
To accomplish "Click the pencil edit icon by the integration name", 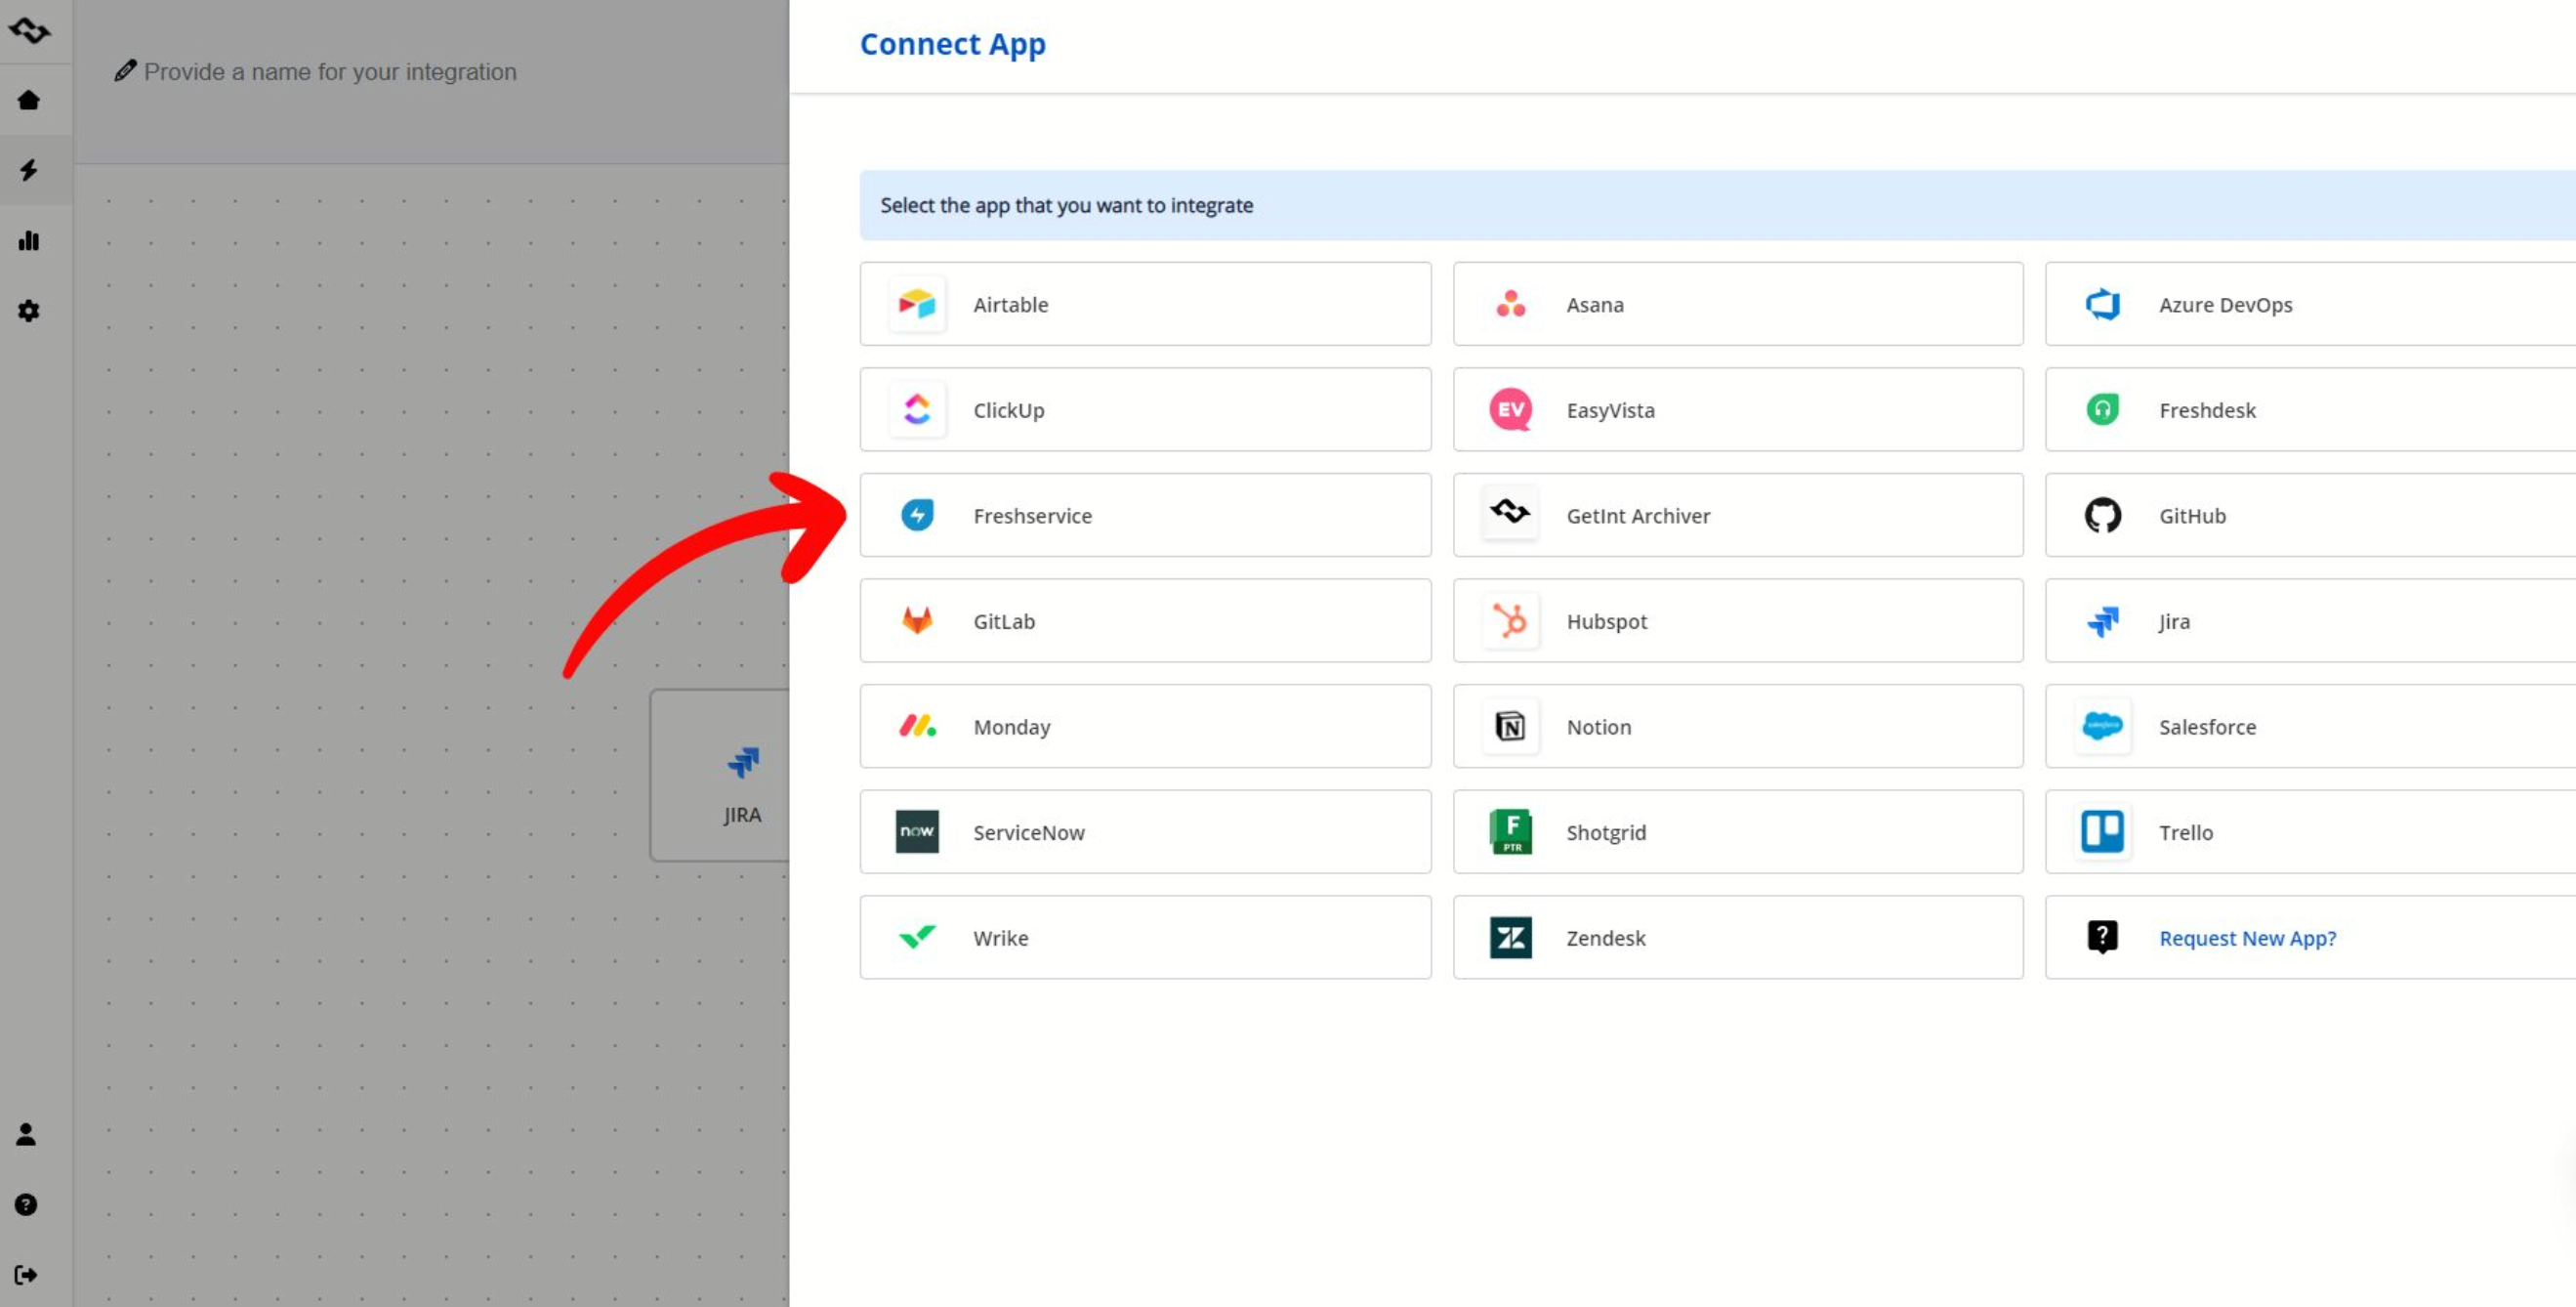I will coord(125,71).
